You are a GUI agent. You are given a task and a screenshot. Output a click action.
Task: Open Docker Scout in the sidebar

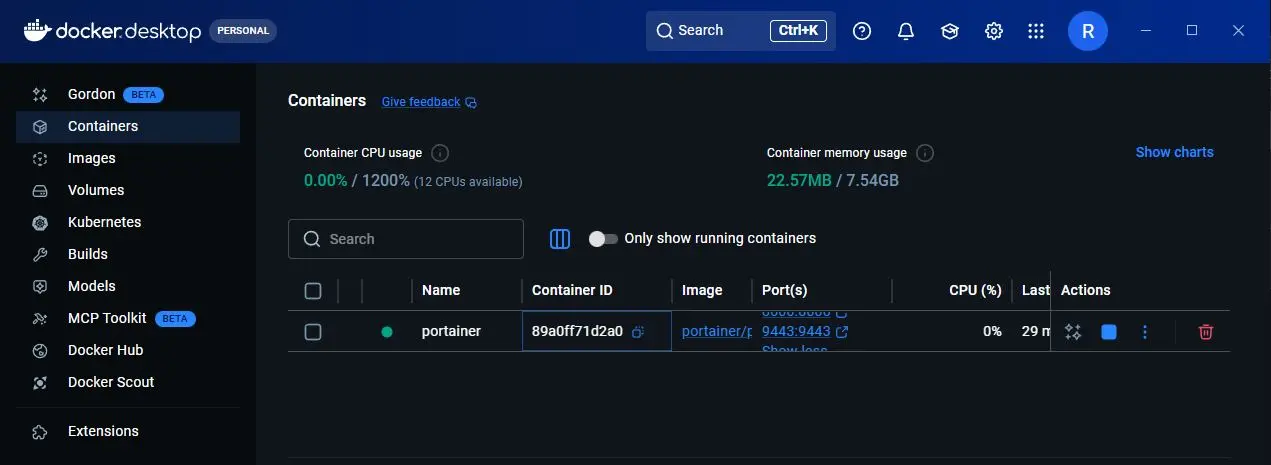point(128,383)
